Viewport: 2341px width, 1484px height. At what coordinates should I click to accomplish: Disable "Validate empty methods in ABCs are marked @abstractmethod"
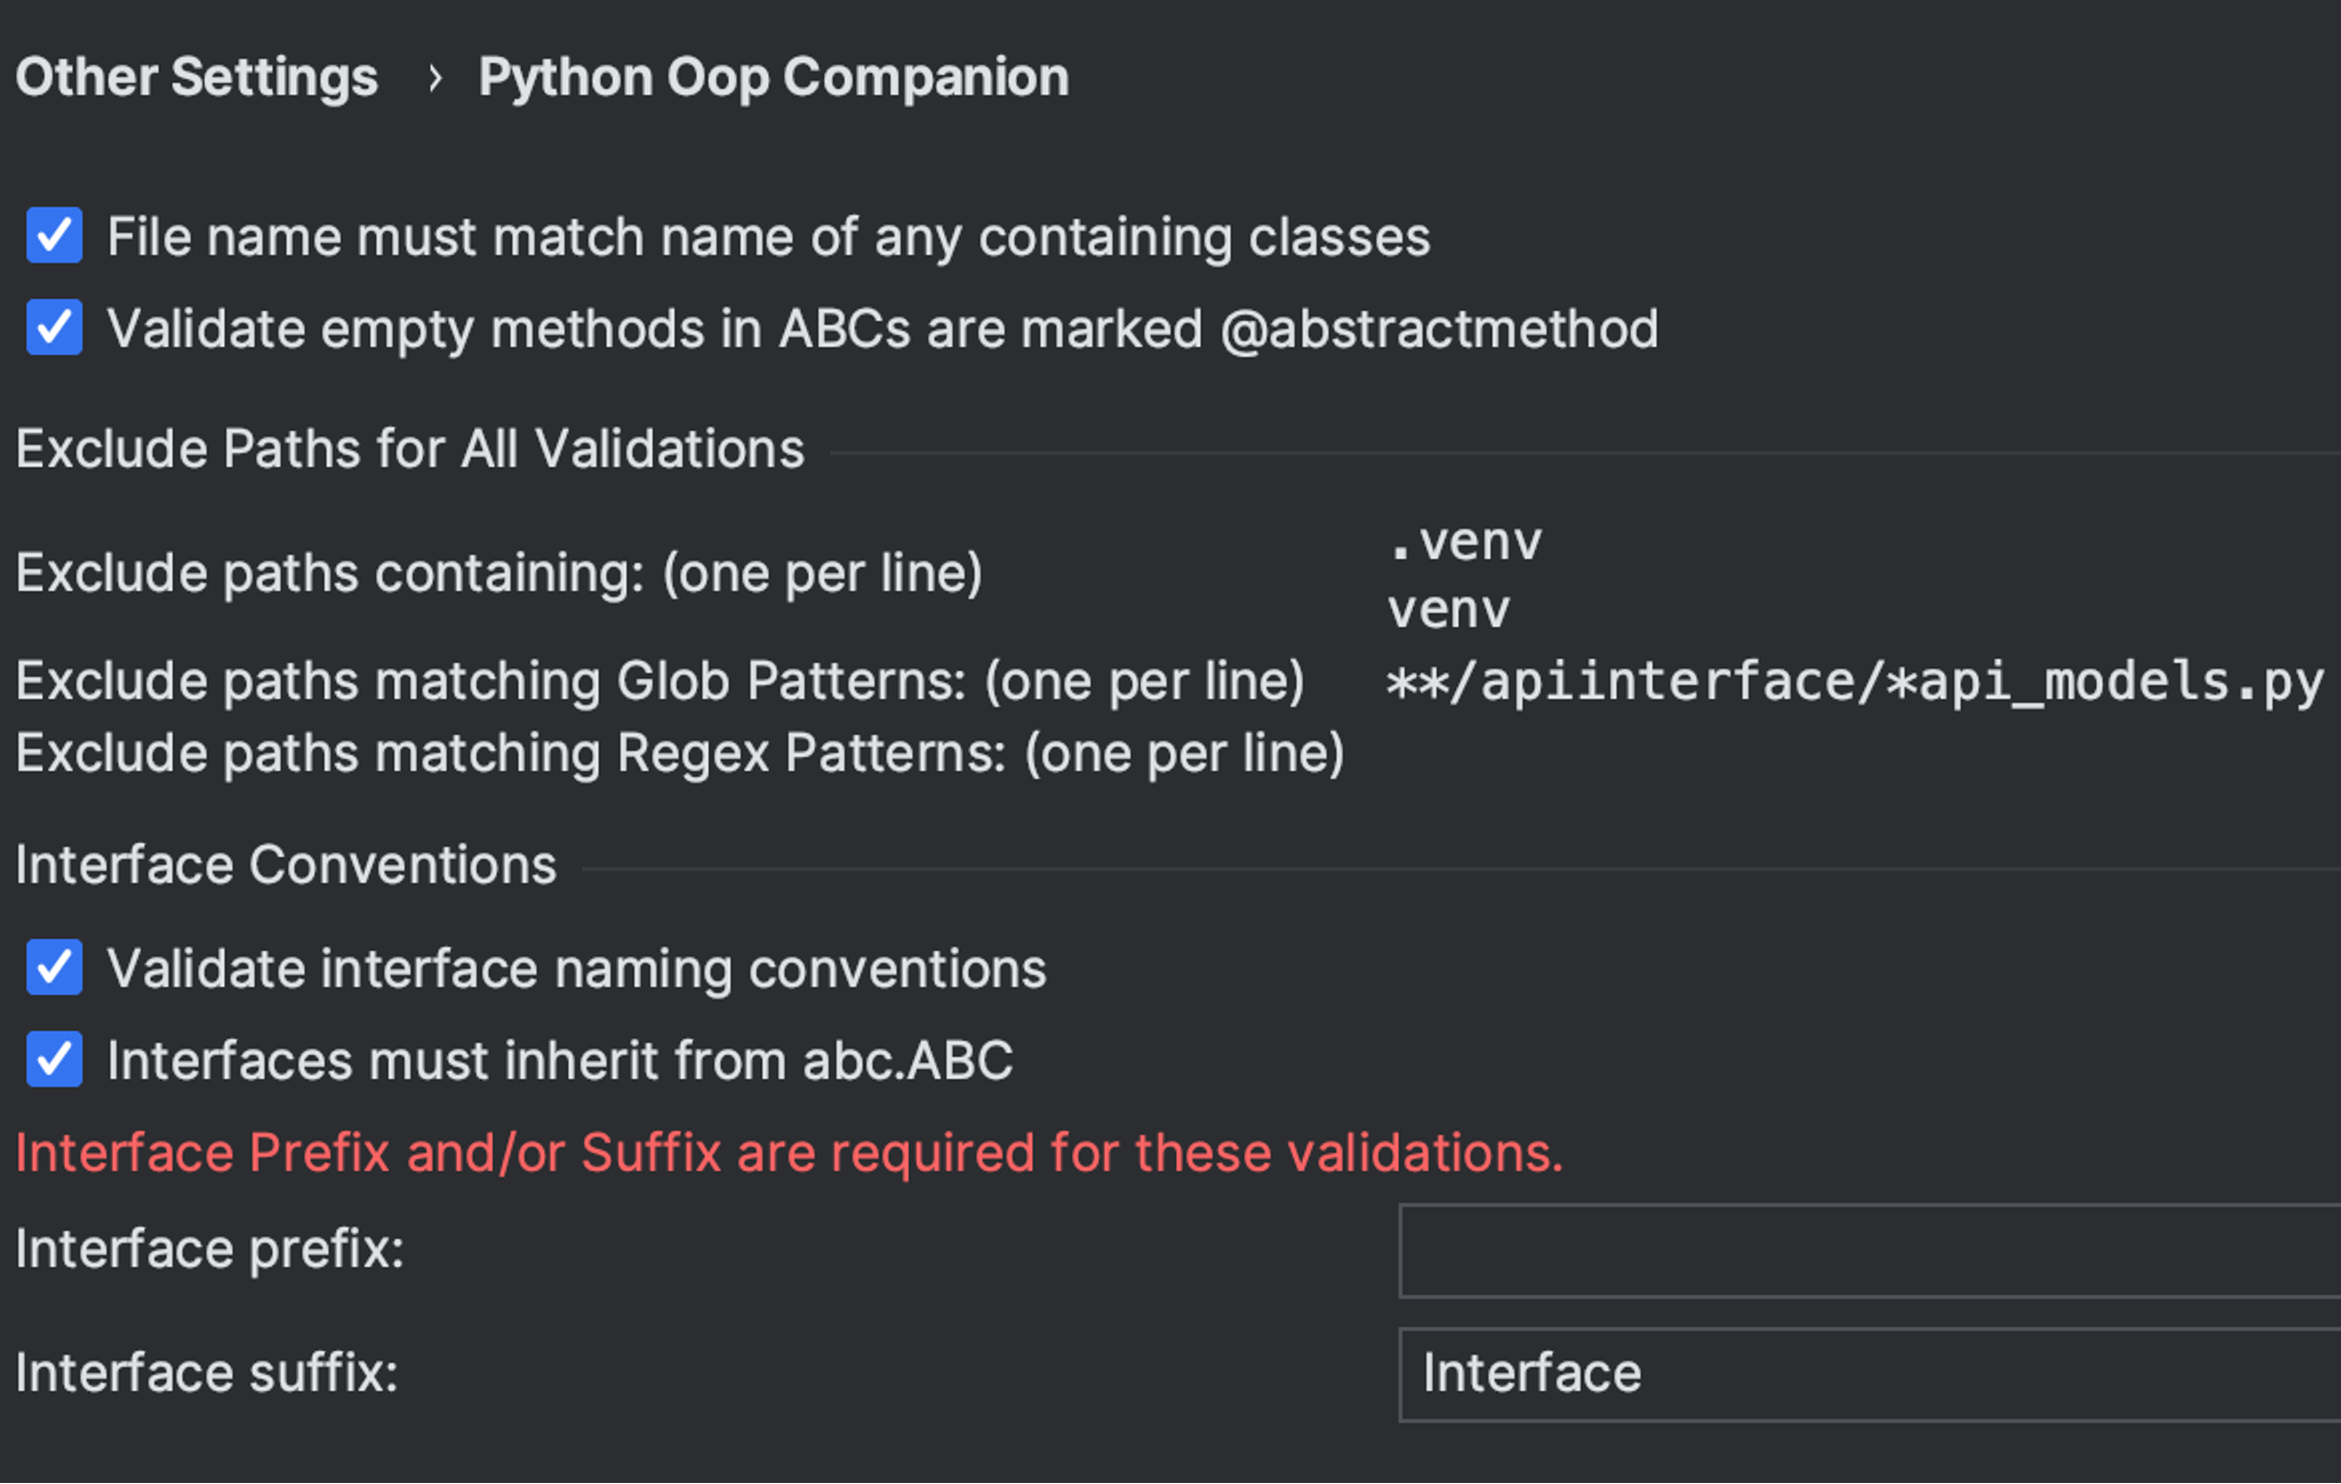pyautogui.click(x=53, y=328)
